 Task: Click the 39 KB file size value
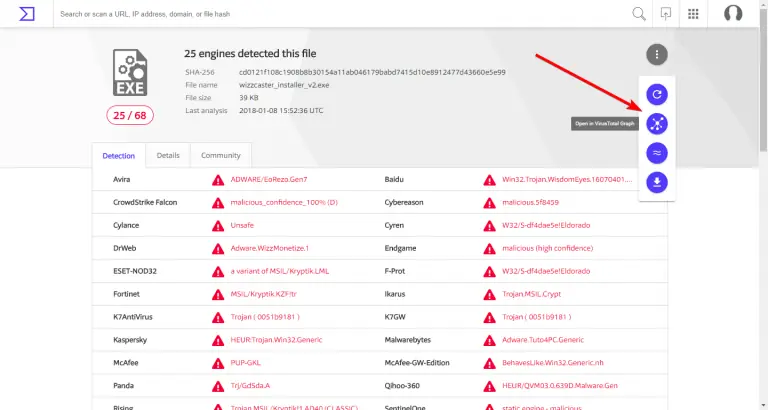(x=249, y=97)
